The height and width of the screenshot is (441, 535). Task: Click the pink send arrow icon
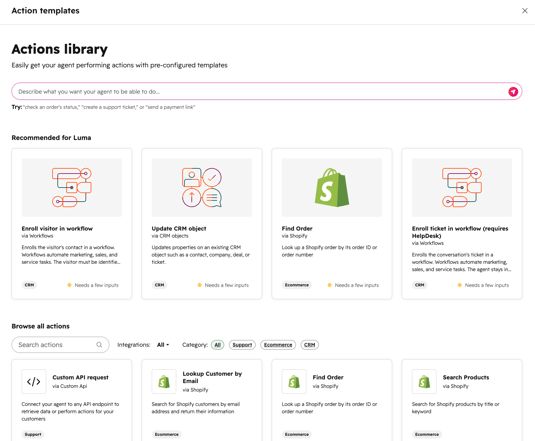pyautogui.click(x=513, y=91)
